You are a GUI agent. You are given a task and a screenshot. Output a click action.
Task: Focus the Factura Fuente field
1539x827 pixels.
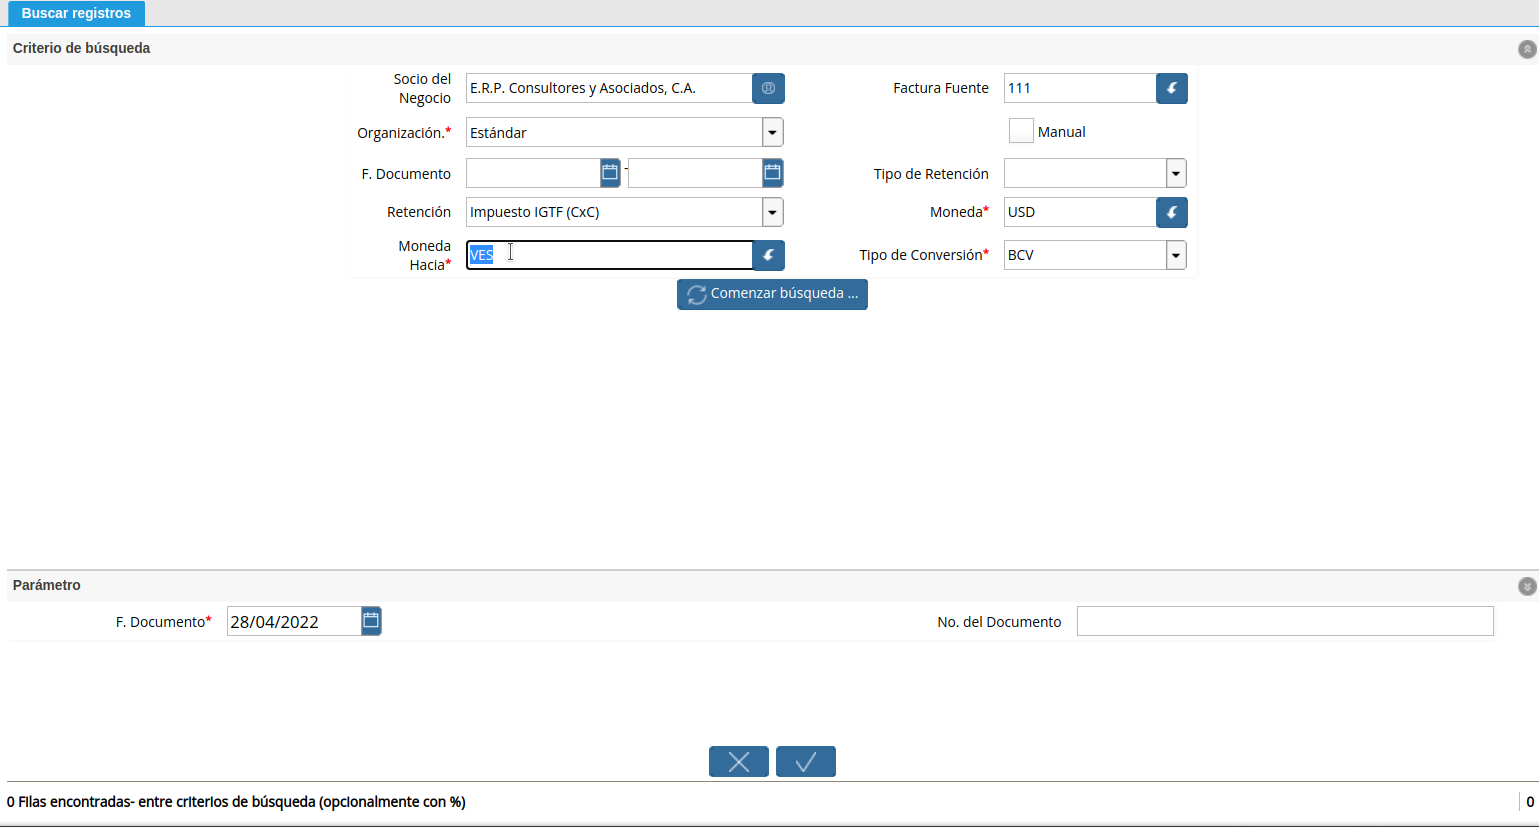pos(1080,88)
